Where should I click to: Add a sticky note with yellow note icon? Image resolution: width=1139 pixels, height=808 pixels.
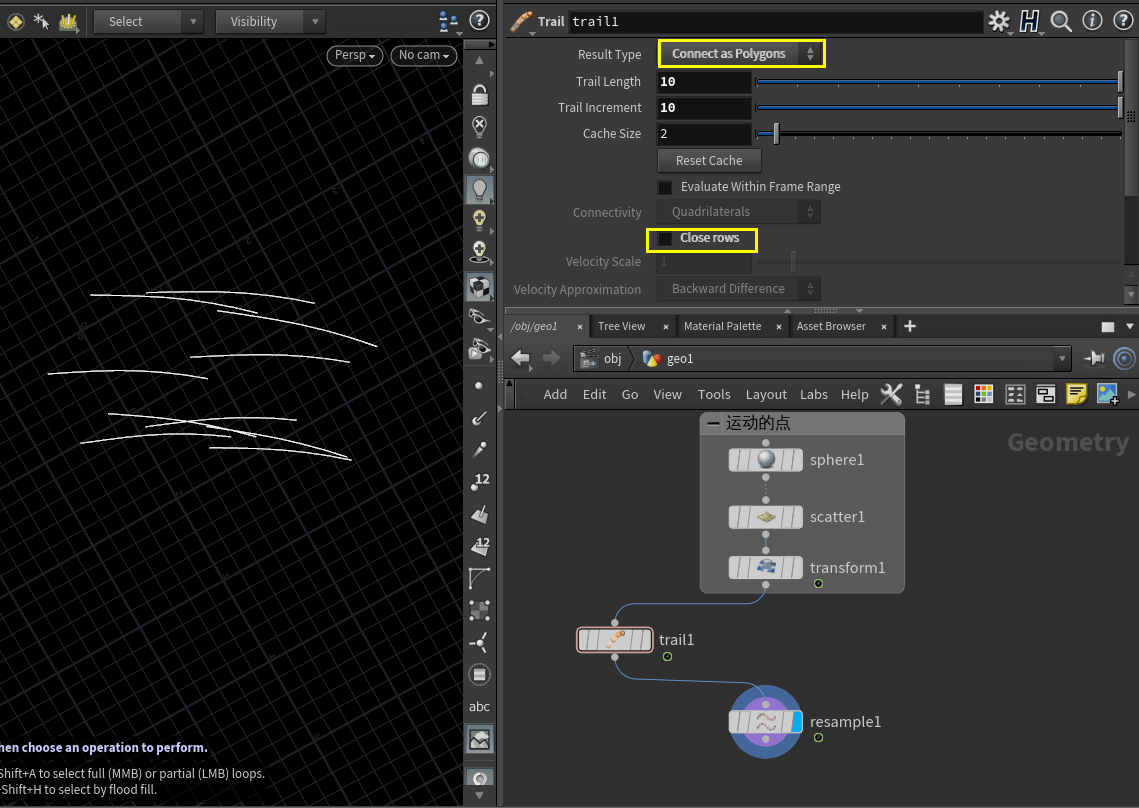(x=1077, y=394)
